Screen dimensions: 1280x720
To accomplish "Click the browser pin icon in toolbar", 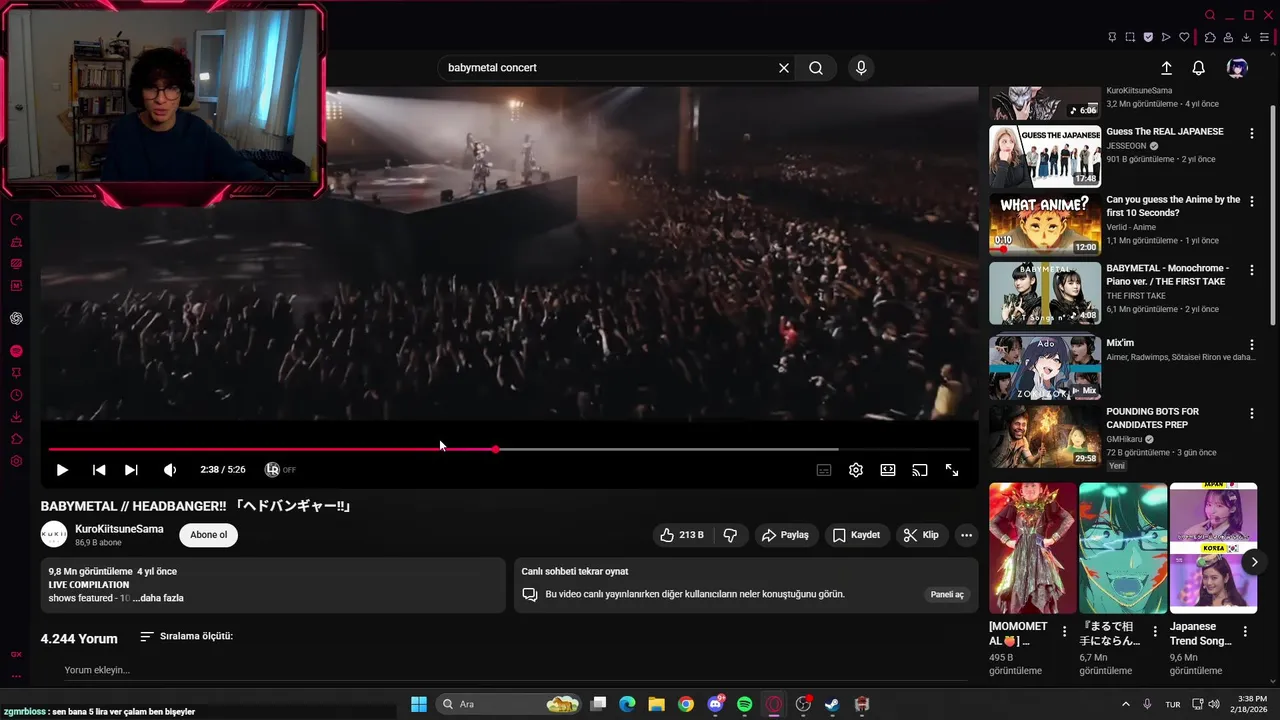I will pos(1112,38).
